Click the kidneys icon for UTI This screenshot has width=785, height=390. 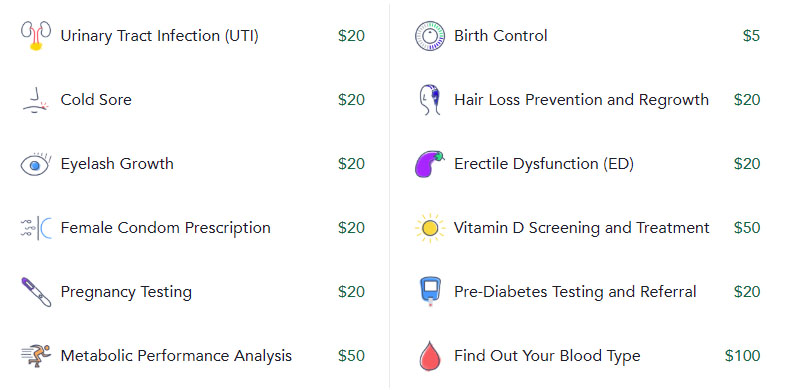[x=36, y=36]
